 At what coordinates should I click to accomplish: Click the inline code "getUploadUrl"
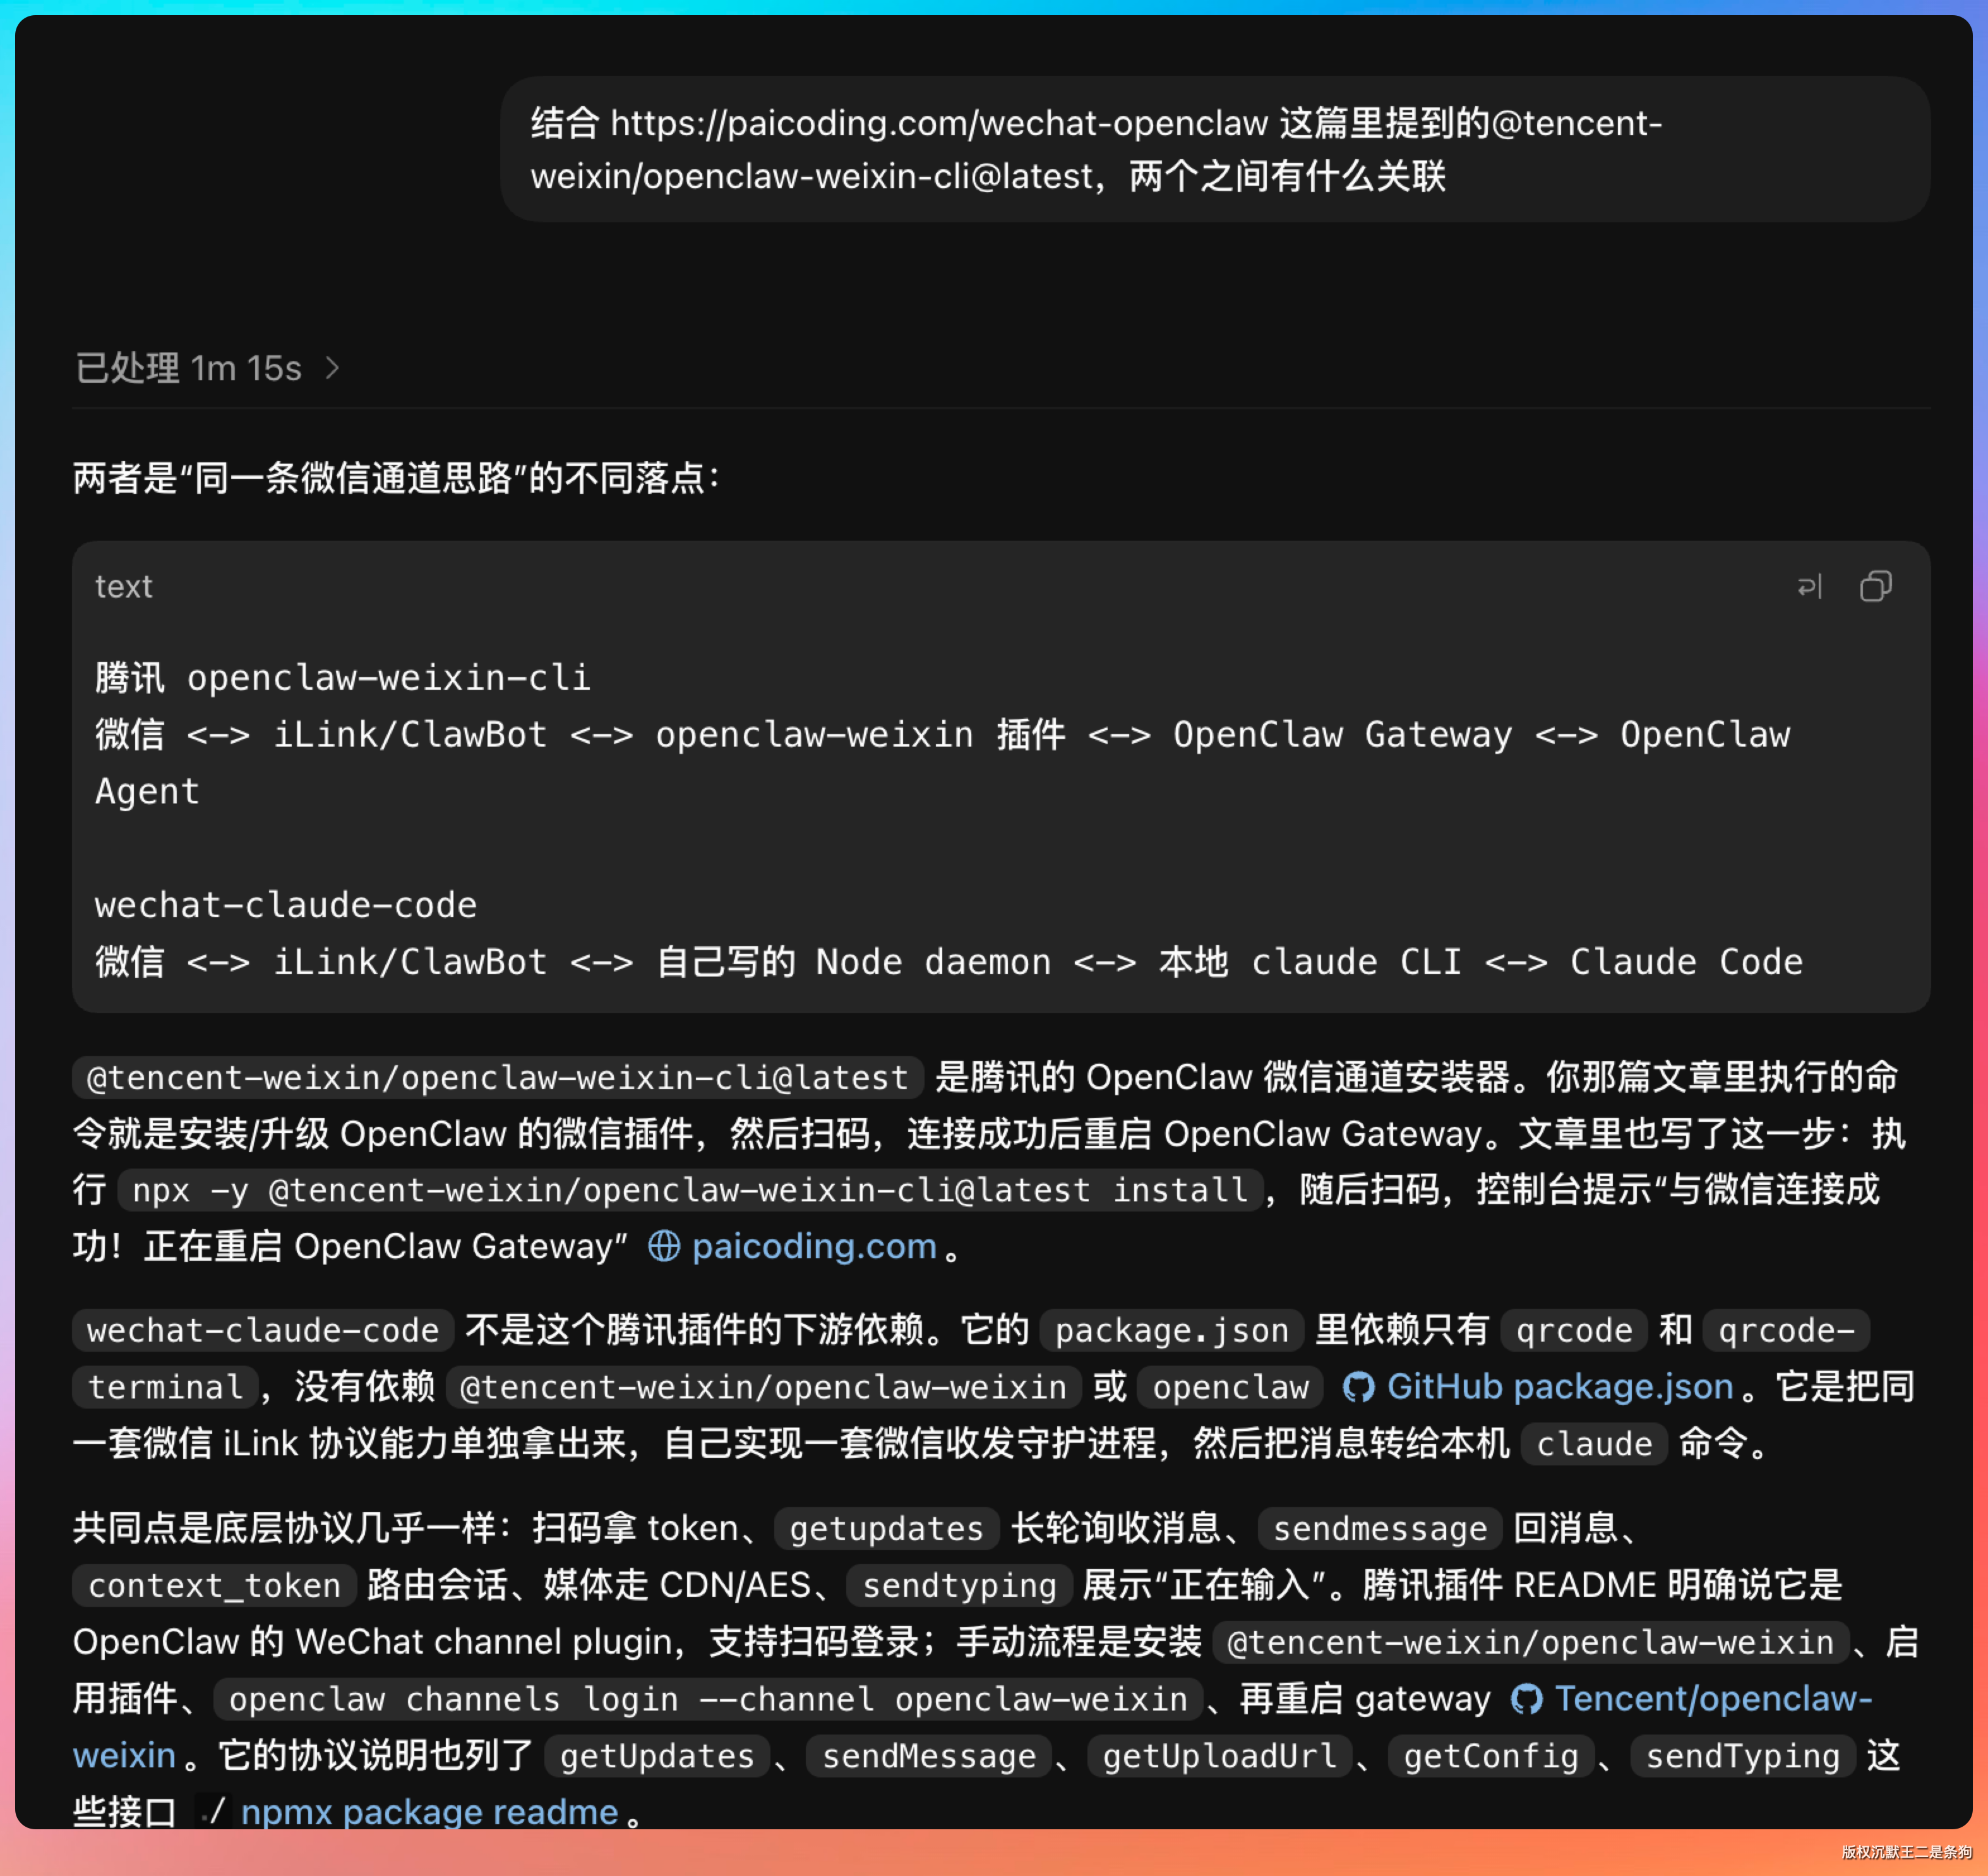click(1220, 1756)
